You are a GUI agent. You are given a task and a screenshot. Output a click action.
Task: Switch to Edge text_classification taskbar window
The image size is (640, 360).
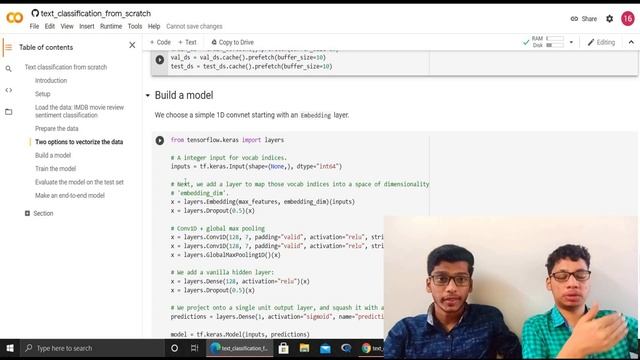coord(239,348)
